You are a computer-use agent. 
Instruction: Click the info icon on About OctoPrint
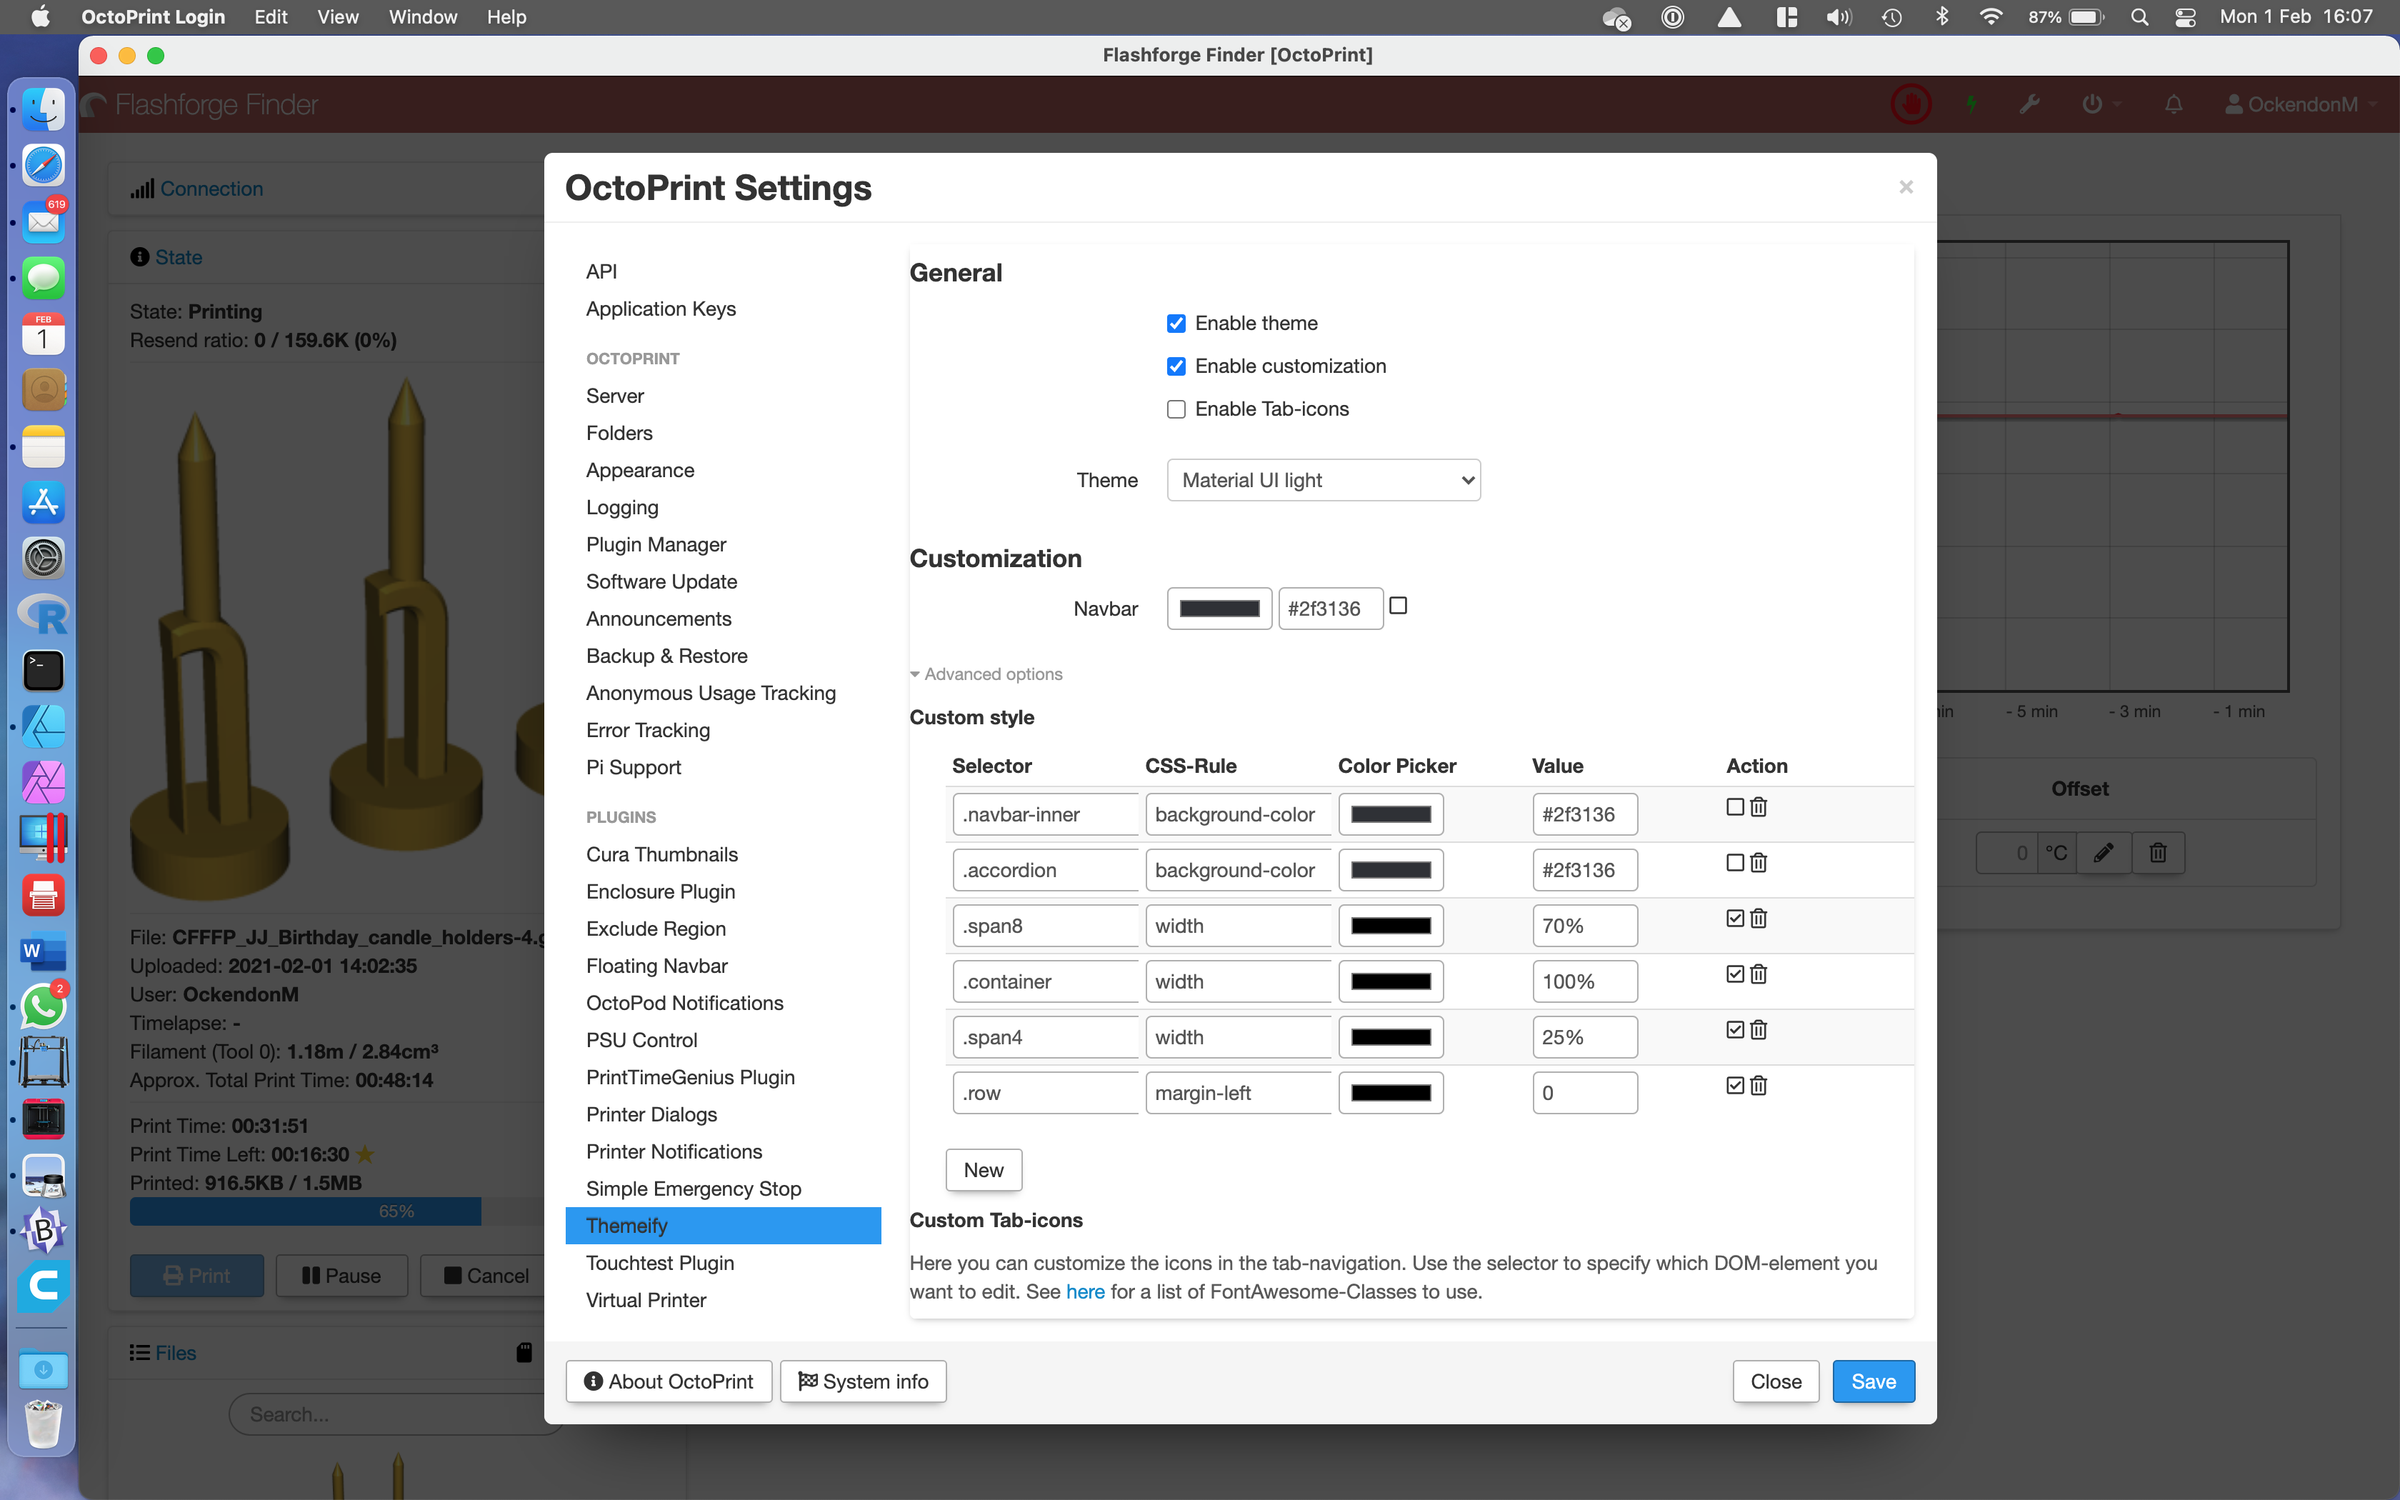594,1381
